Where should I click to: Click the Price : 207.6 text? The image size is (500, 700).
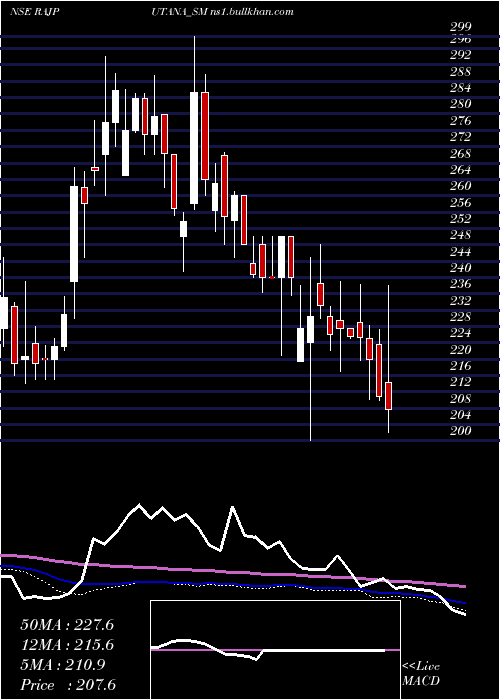click(x=67, y=685)
